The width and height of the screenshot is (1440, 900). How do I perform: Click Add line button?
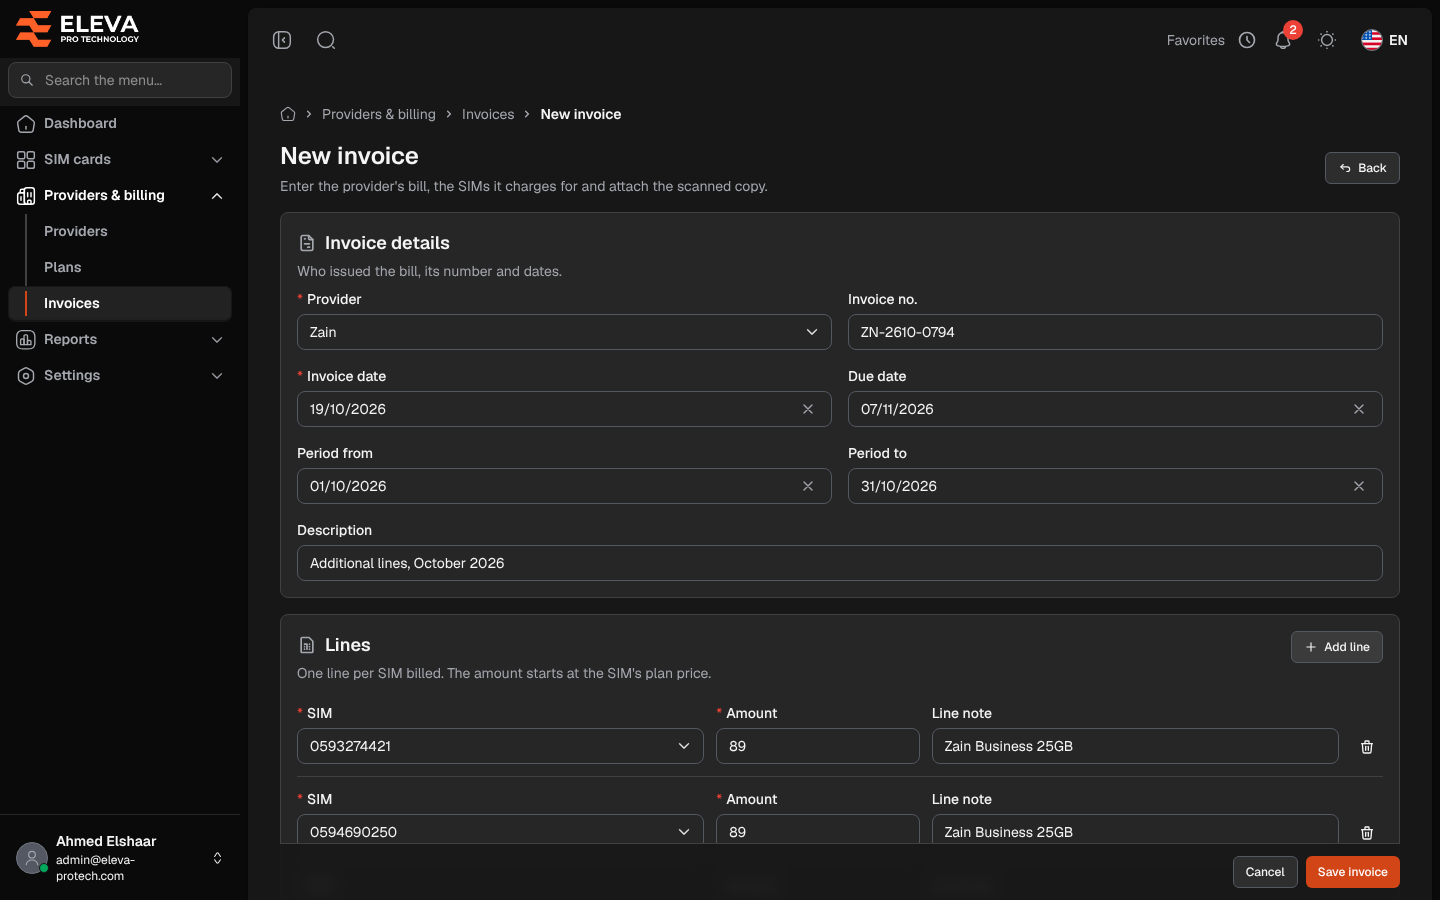point(1337,647)
